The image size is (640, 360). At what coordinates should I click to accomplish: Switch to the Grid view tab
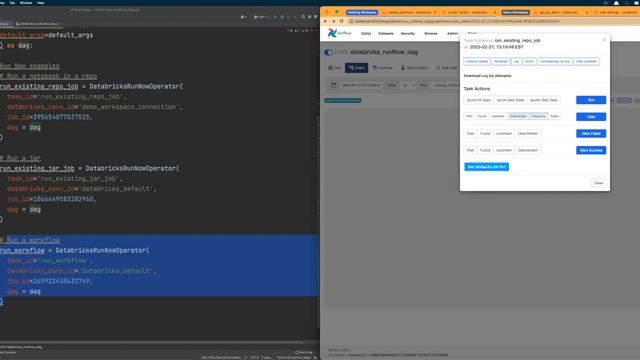coord(335,68)
